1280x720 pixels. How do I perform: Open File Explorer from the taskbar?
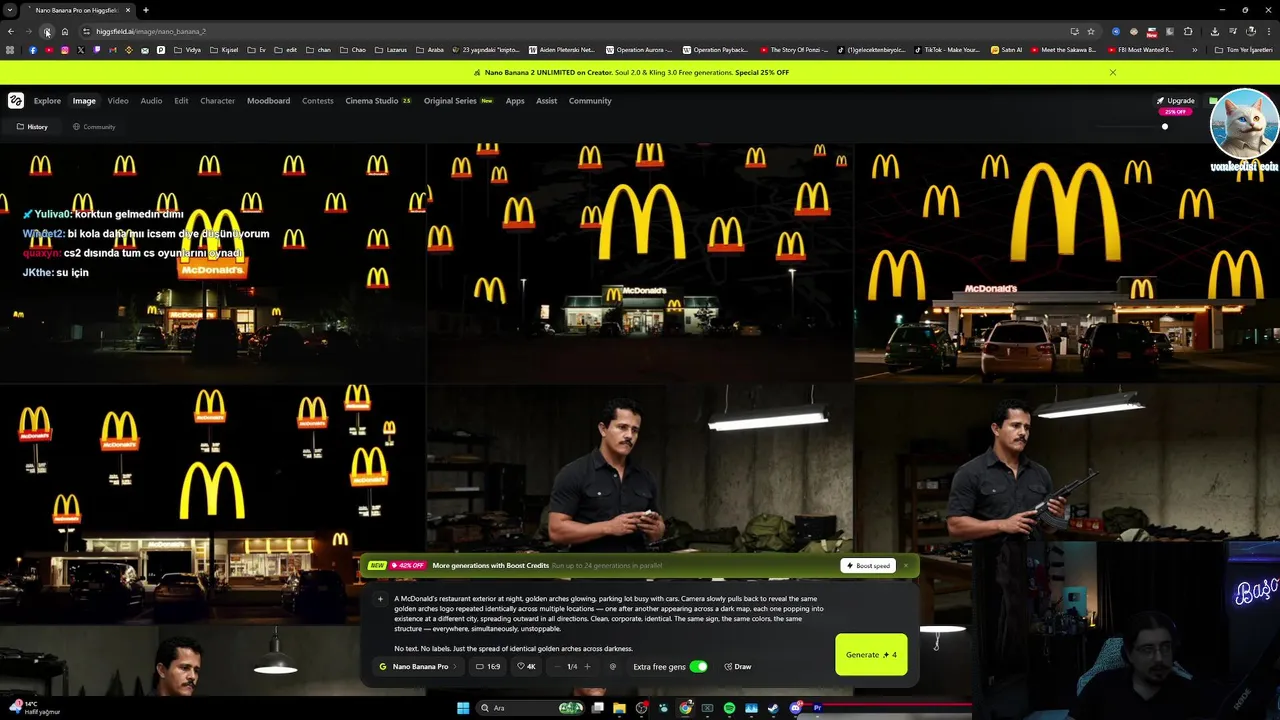coord(619,708)
